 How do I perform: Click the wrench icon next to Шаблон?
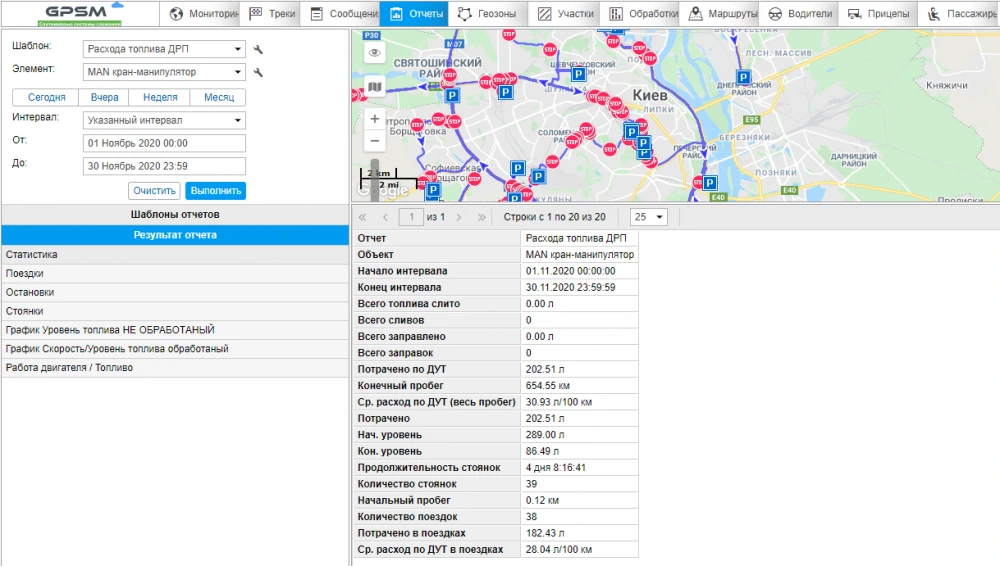(x=258, y=50)
